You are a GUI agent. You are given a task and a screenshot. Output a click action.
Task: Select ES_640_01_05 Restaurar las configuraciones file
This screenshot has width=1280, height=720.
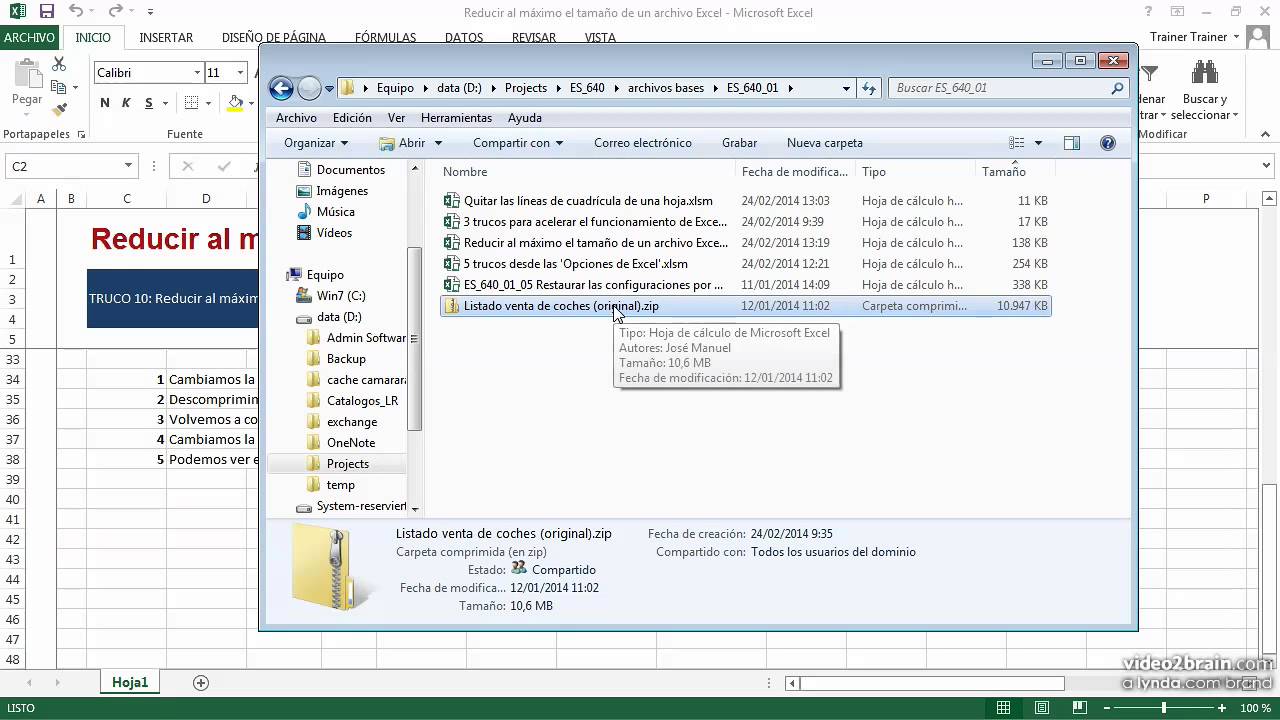pyautogui.click(x=593, y=285)
